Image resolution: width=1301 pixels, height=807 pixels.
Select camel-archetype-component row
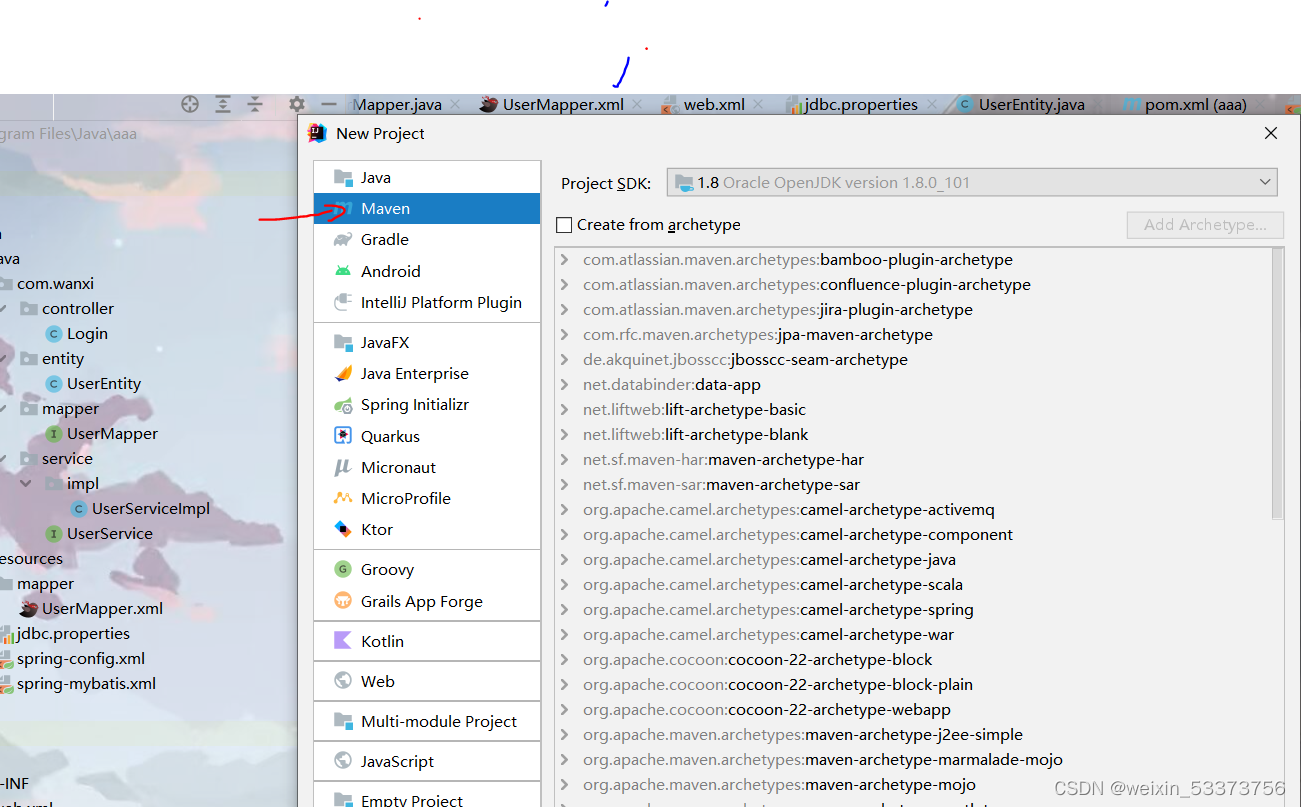[x=914, y=535]
